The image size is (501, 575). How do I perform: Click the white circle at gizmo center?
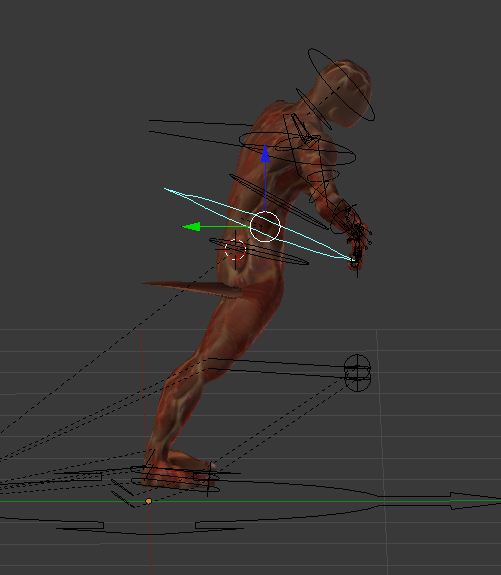[265, 226]
